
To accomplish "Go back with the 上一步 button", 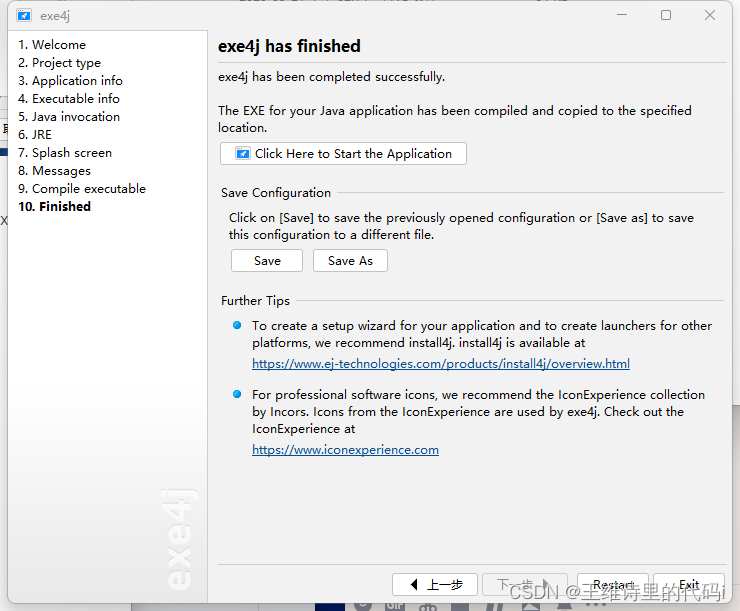I will 435,585.
